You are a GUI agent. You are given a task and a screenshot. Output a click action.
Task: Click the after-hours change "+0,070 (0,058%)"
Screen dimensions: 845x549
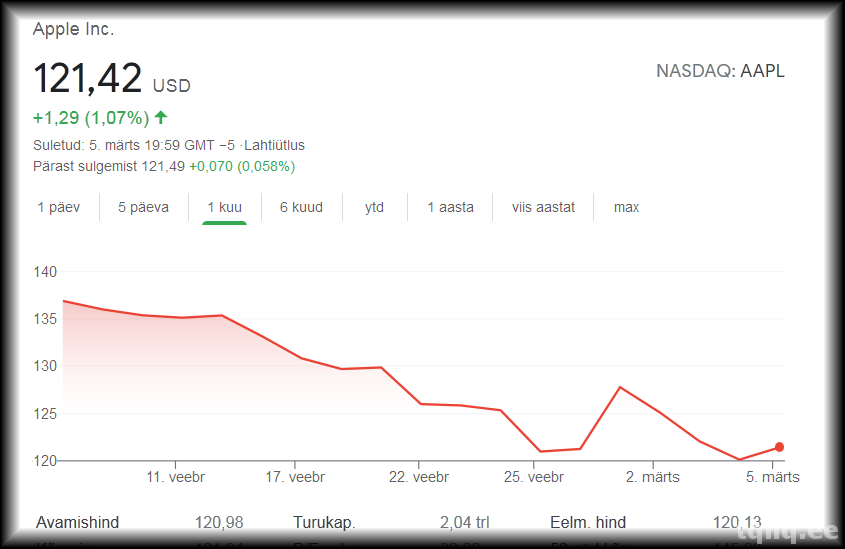pyautogui.click(x=242, y=166)
